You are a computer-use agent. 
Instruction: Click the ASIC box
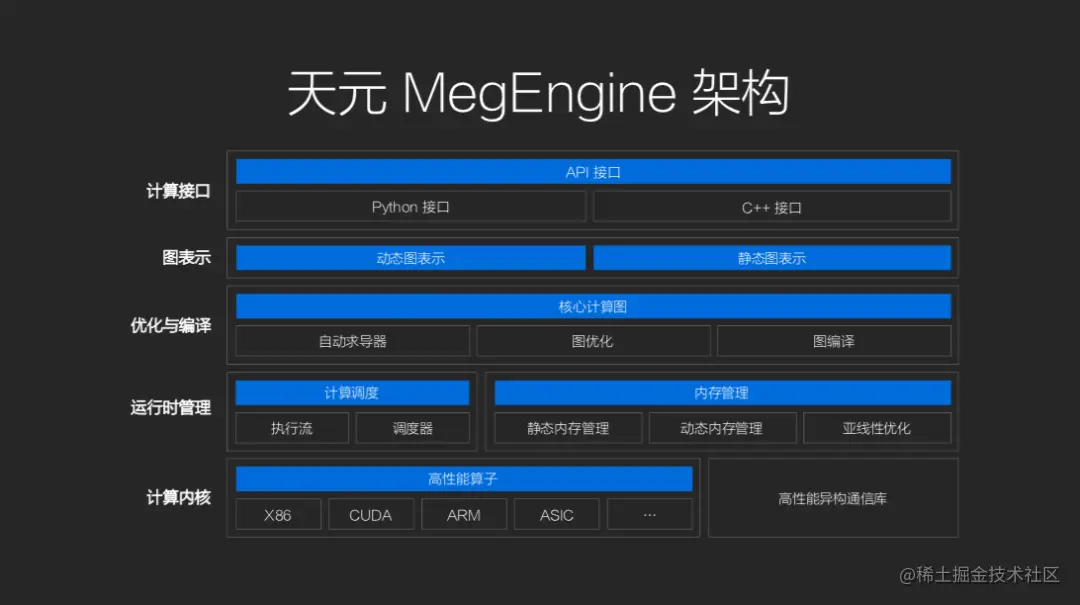coord(557,515)
